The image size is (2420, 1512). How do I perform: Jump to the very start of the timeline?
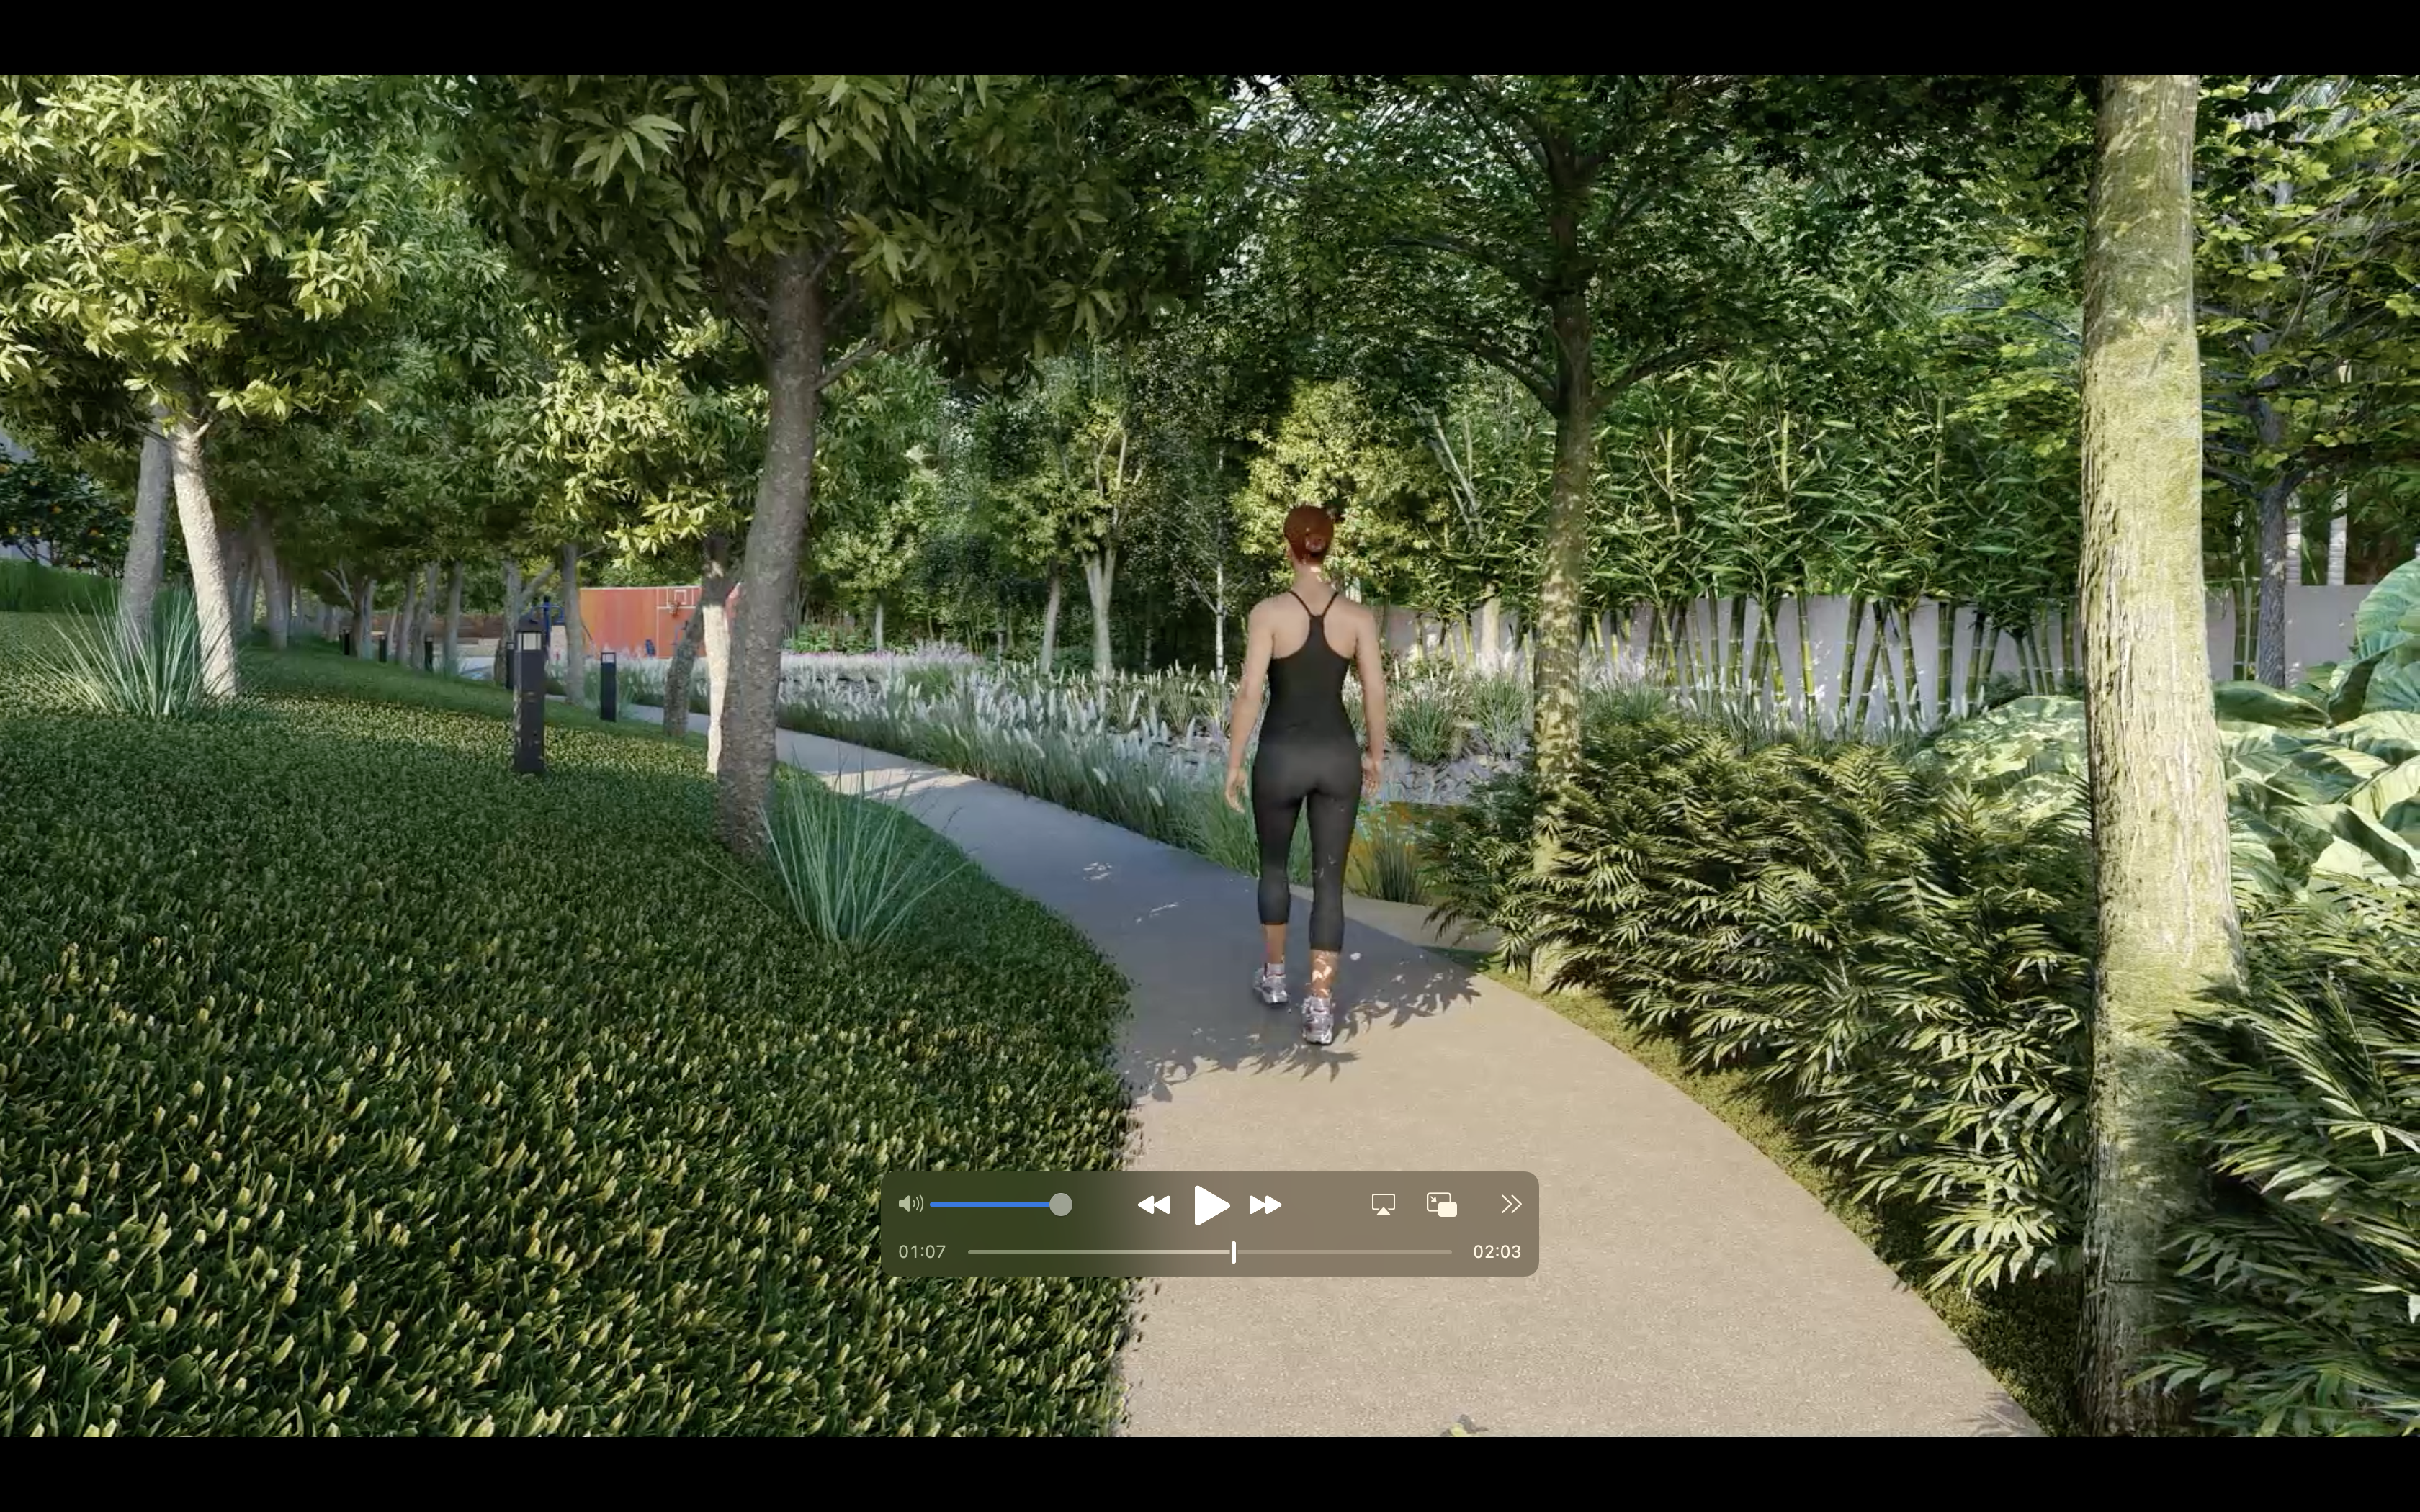(970, 1252)
